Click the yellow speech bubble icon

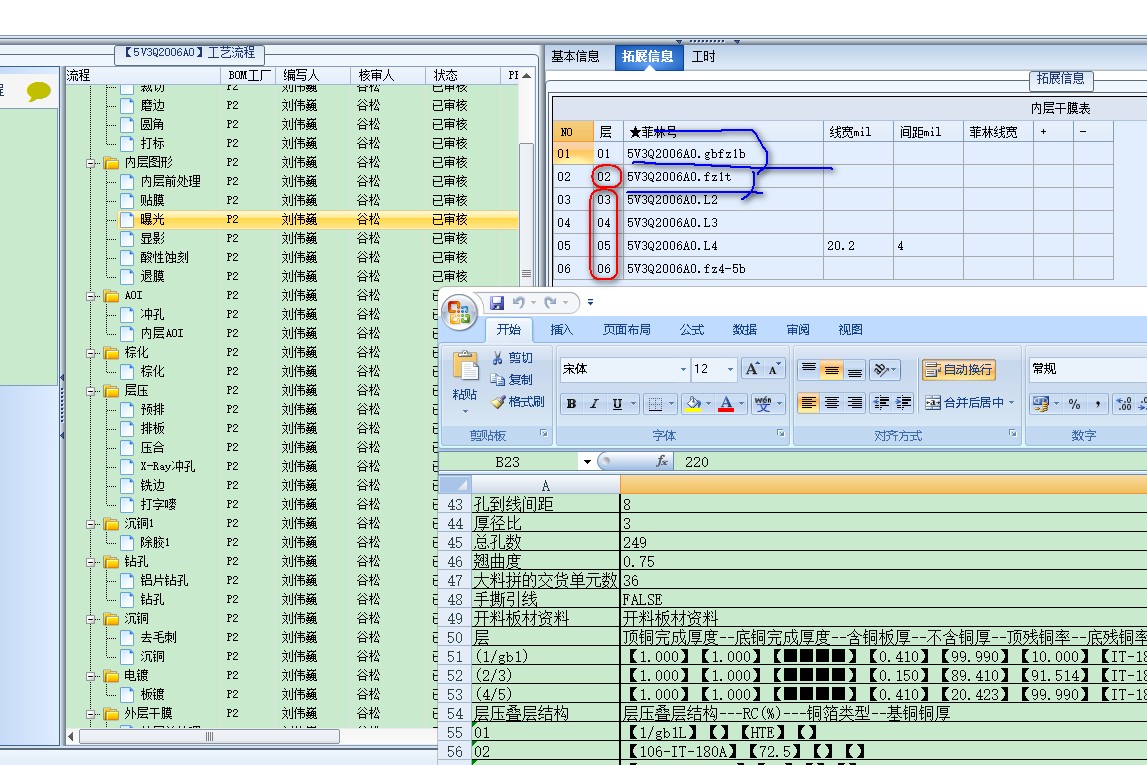tap(38, 91)
